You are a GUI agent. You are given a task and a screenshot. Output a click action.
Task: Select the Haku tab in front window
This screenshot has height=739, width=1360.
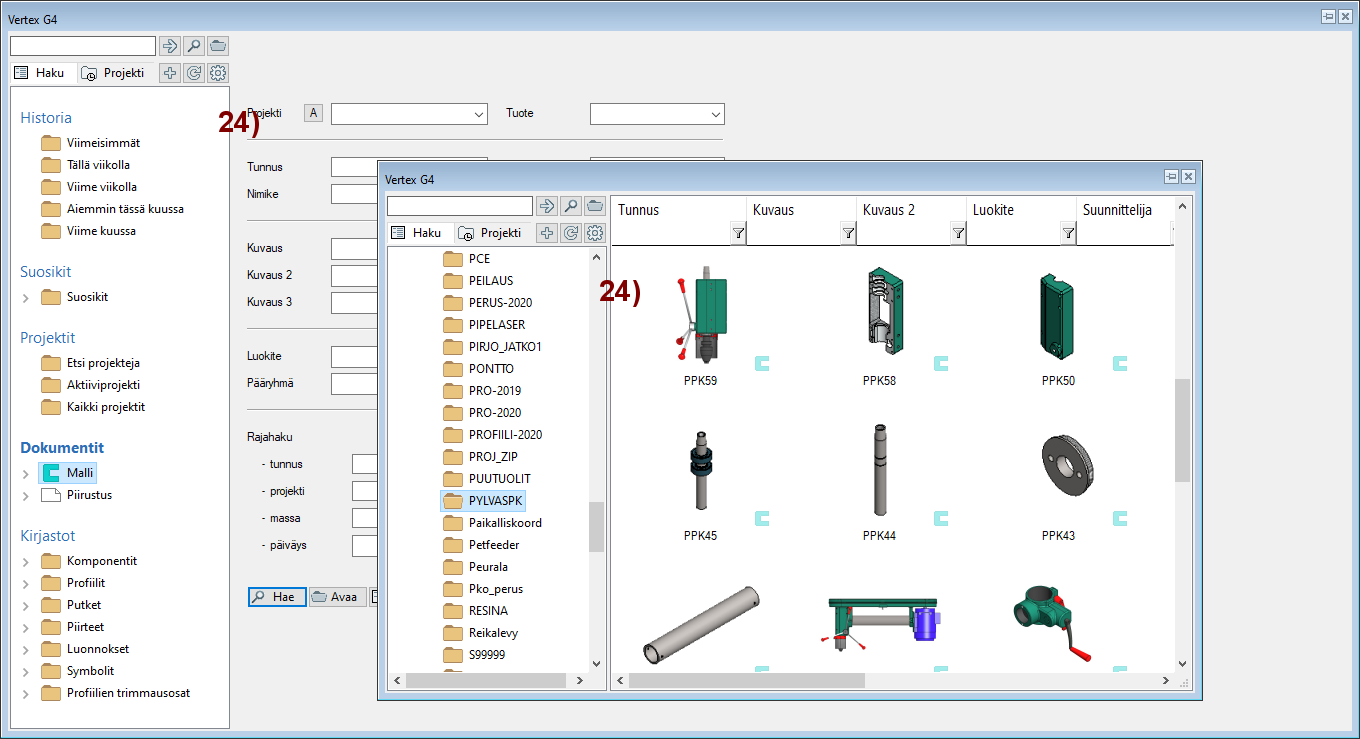coord(417,233)
